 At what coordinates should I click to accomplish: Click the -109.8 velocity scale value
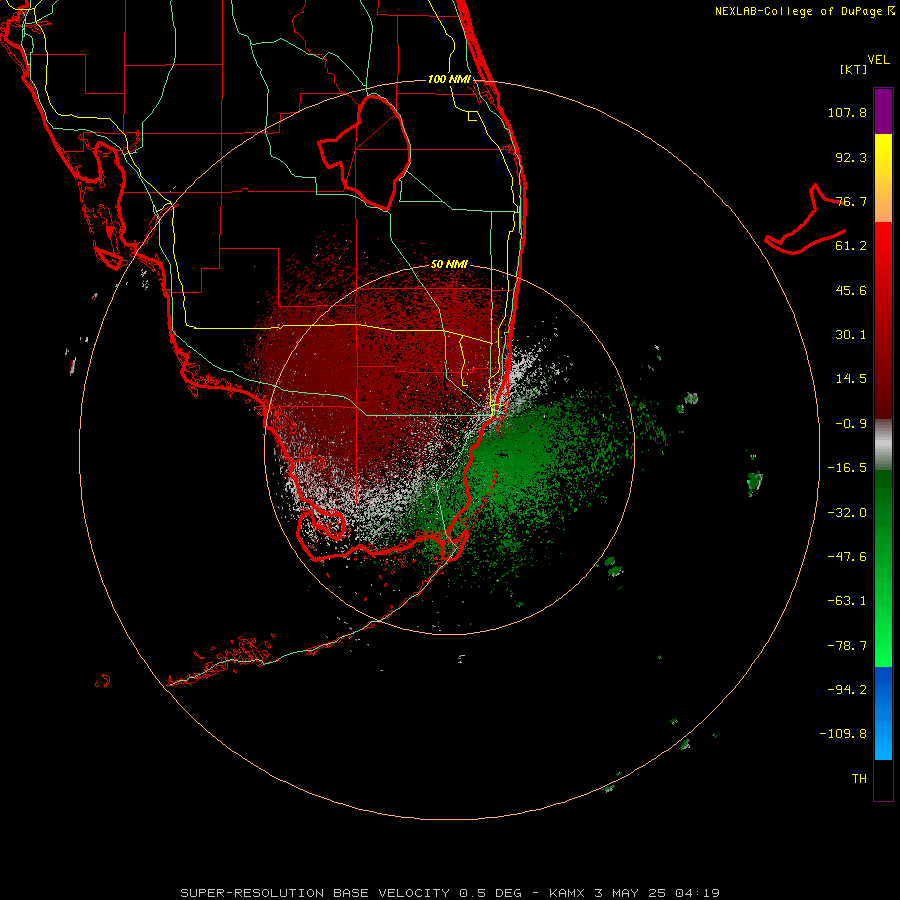843,734
